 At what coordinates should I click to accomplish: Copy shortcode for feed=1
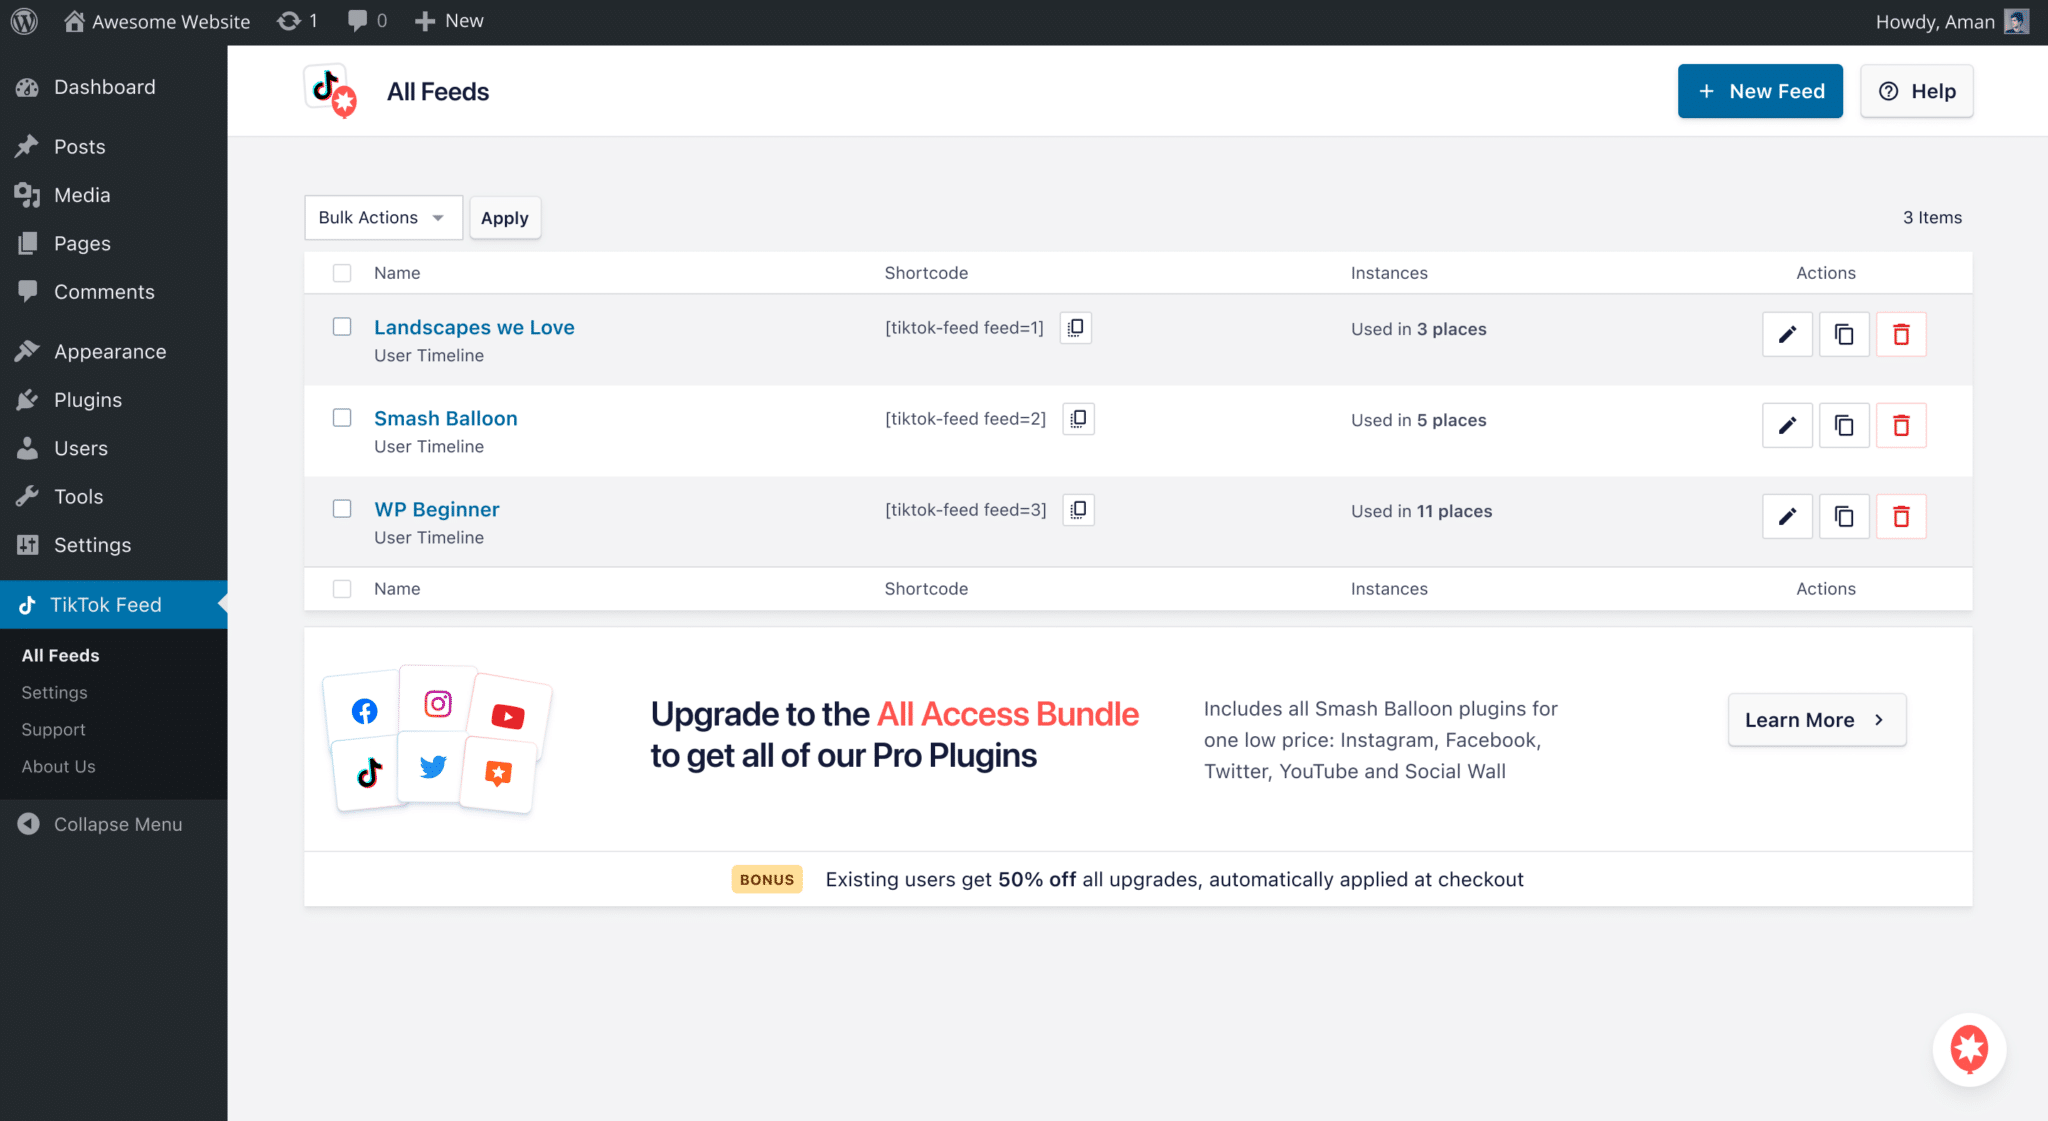[x=1076, y=328]
